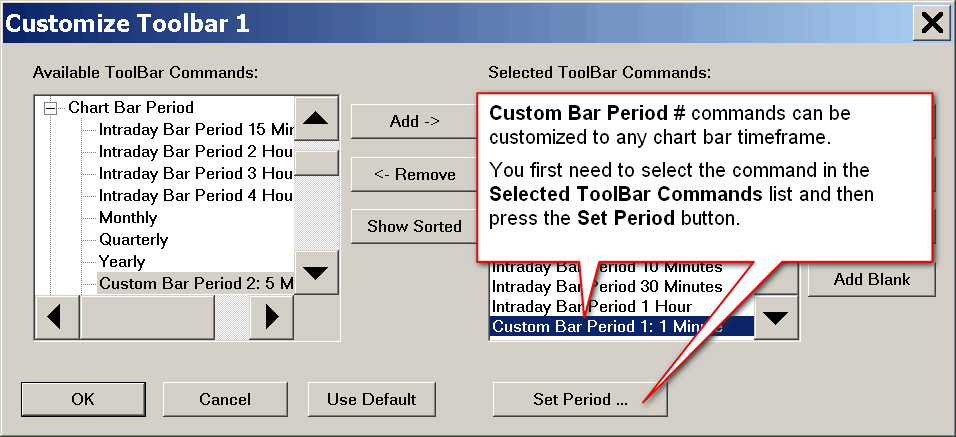This screenshot has height=437, width=956.
Task: Select Intraday Bar Period 2 Hours command
Action: [195, 151]
